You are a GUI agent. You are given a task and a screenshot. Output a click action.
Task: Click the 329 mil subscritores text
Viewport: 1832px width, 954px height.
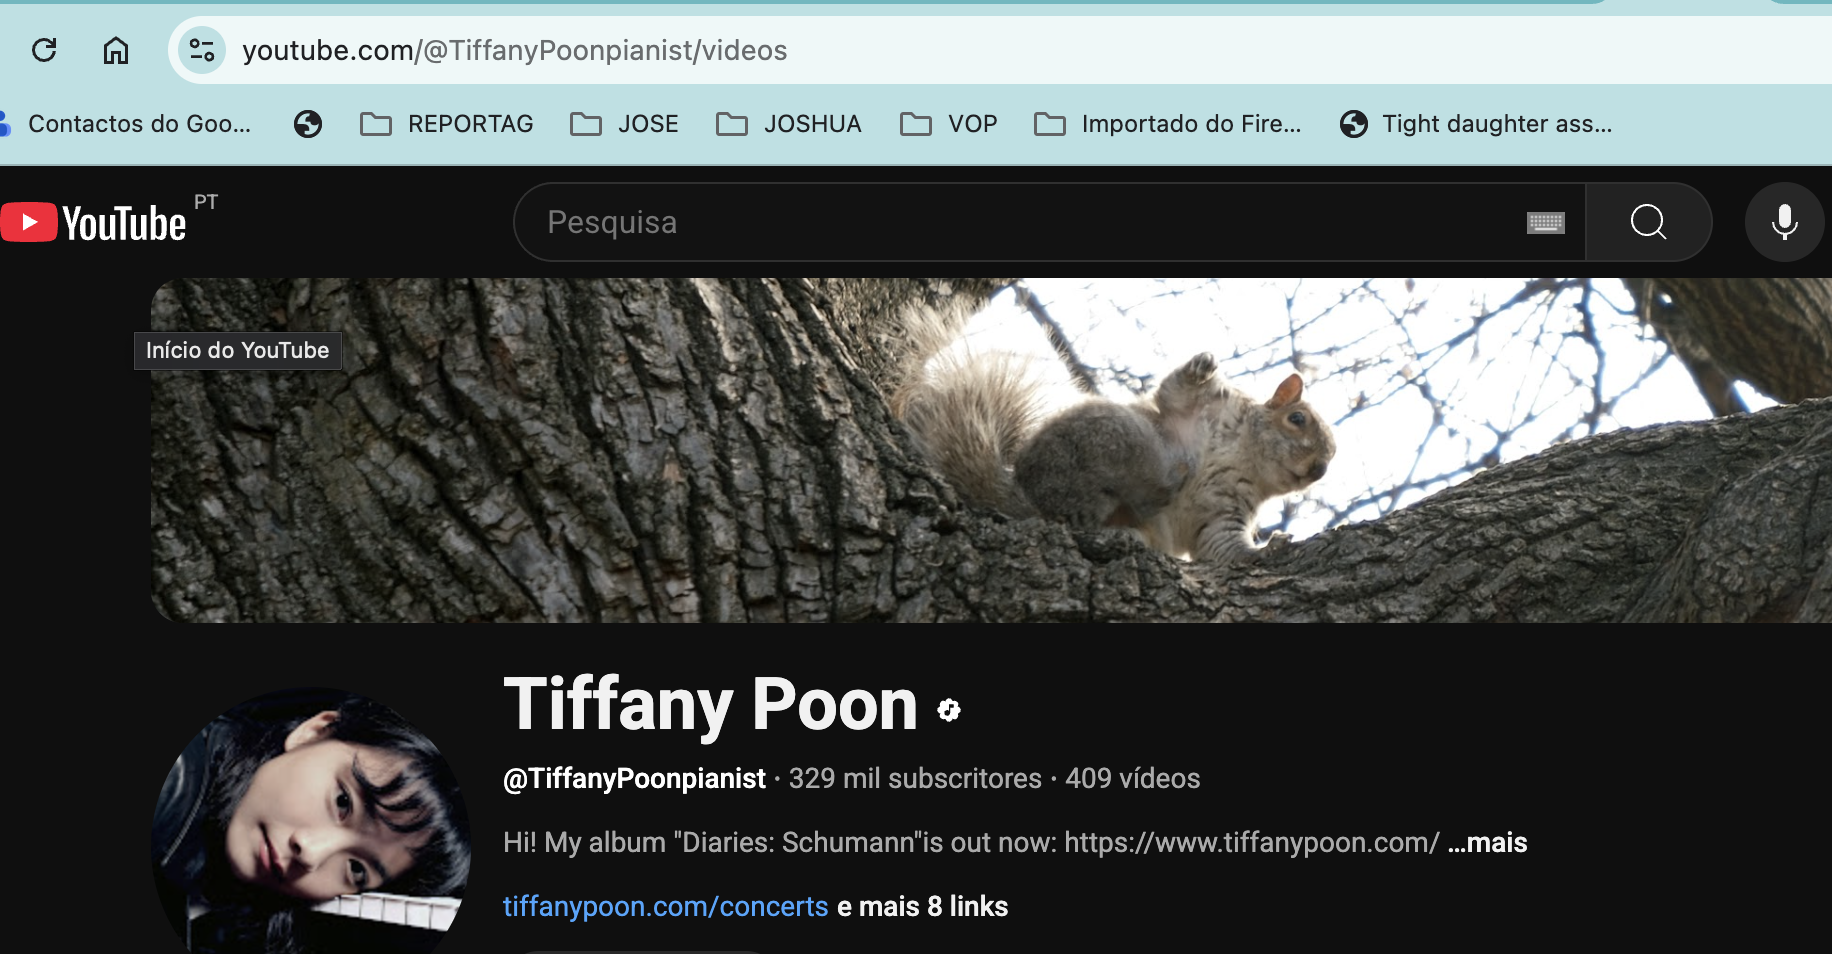coord(915,778)
